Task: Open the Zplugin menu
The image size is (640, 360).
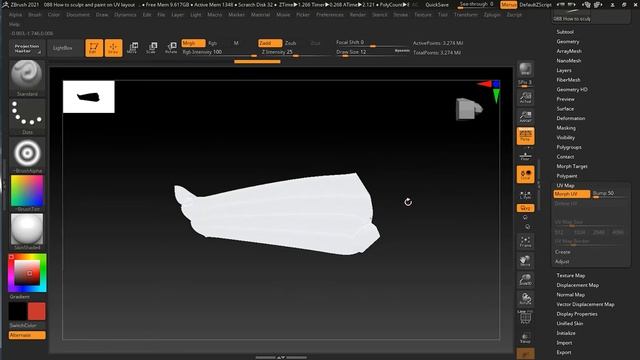Action: click(492, 15)
